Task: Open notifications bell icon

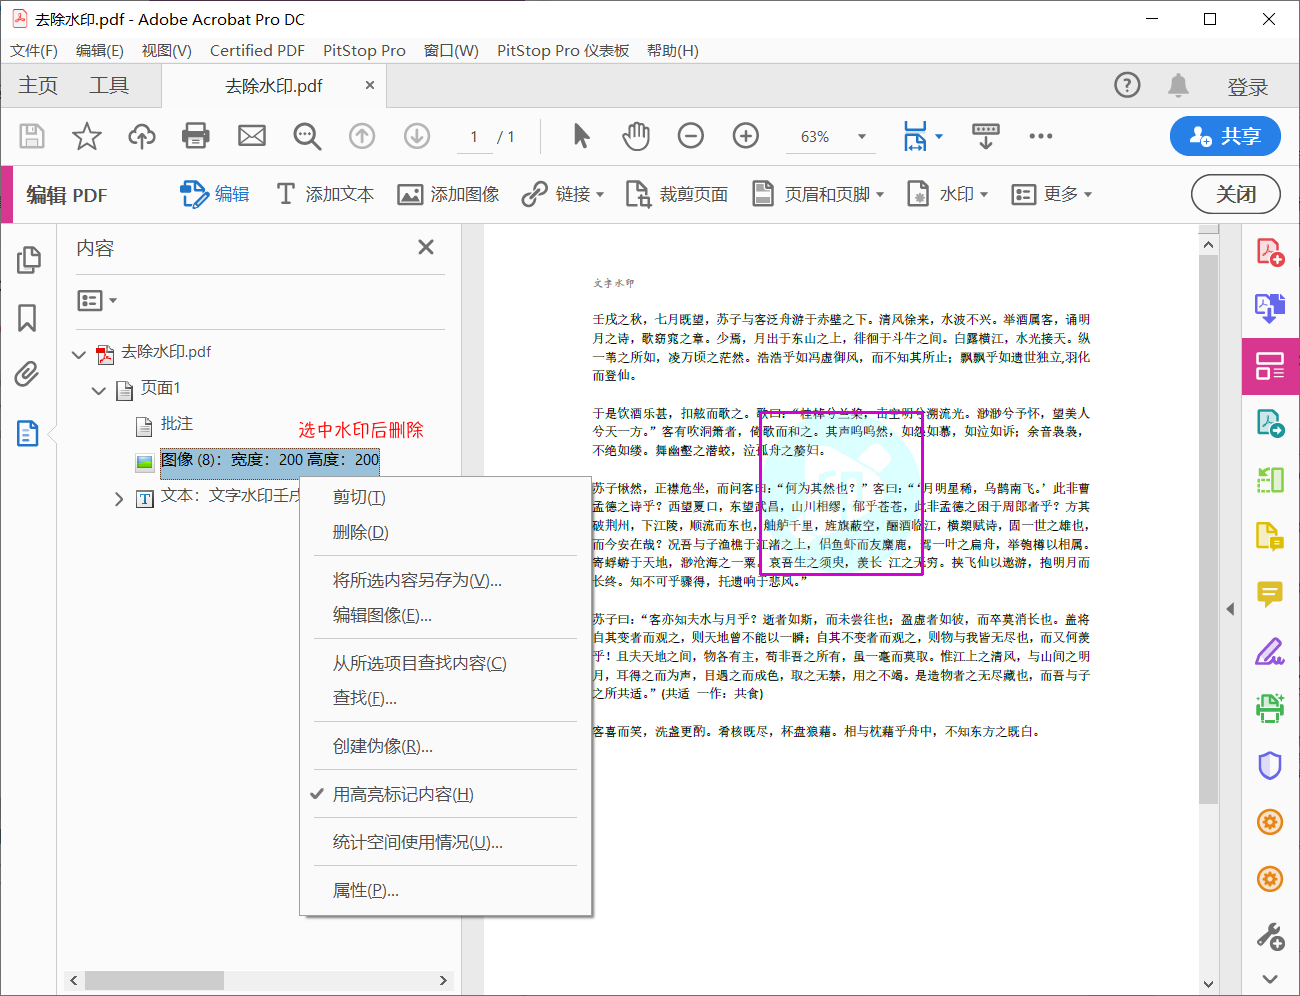Action: tap(1179, 86)
